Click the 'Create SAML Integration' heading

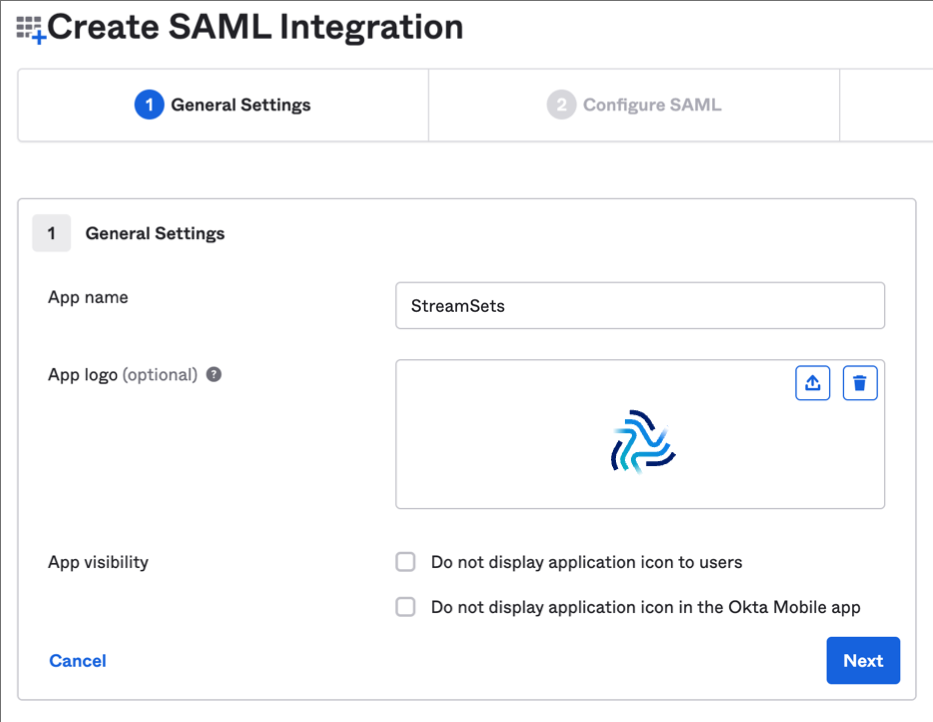coord(255,27)
